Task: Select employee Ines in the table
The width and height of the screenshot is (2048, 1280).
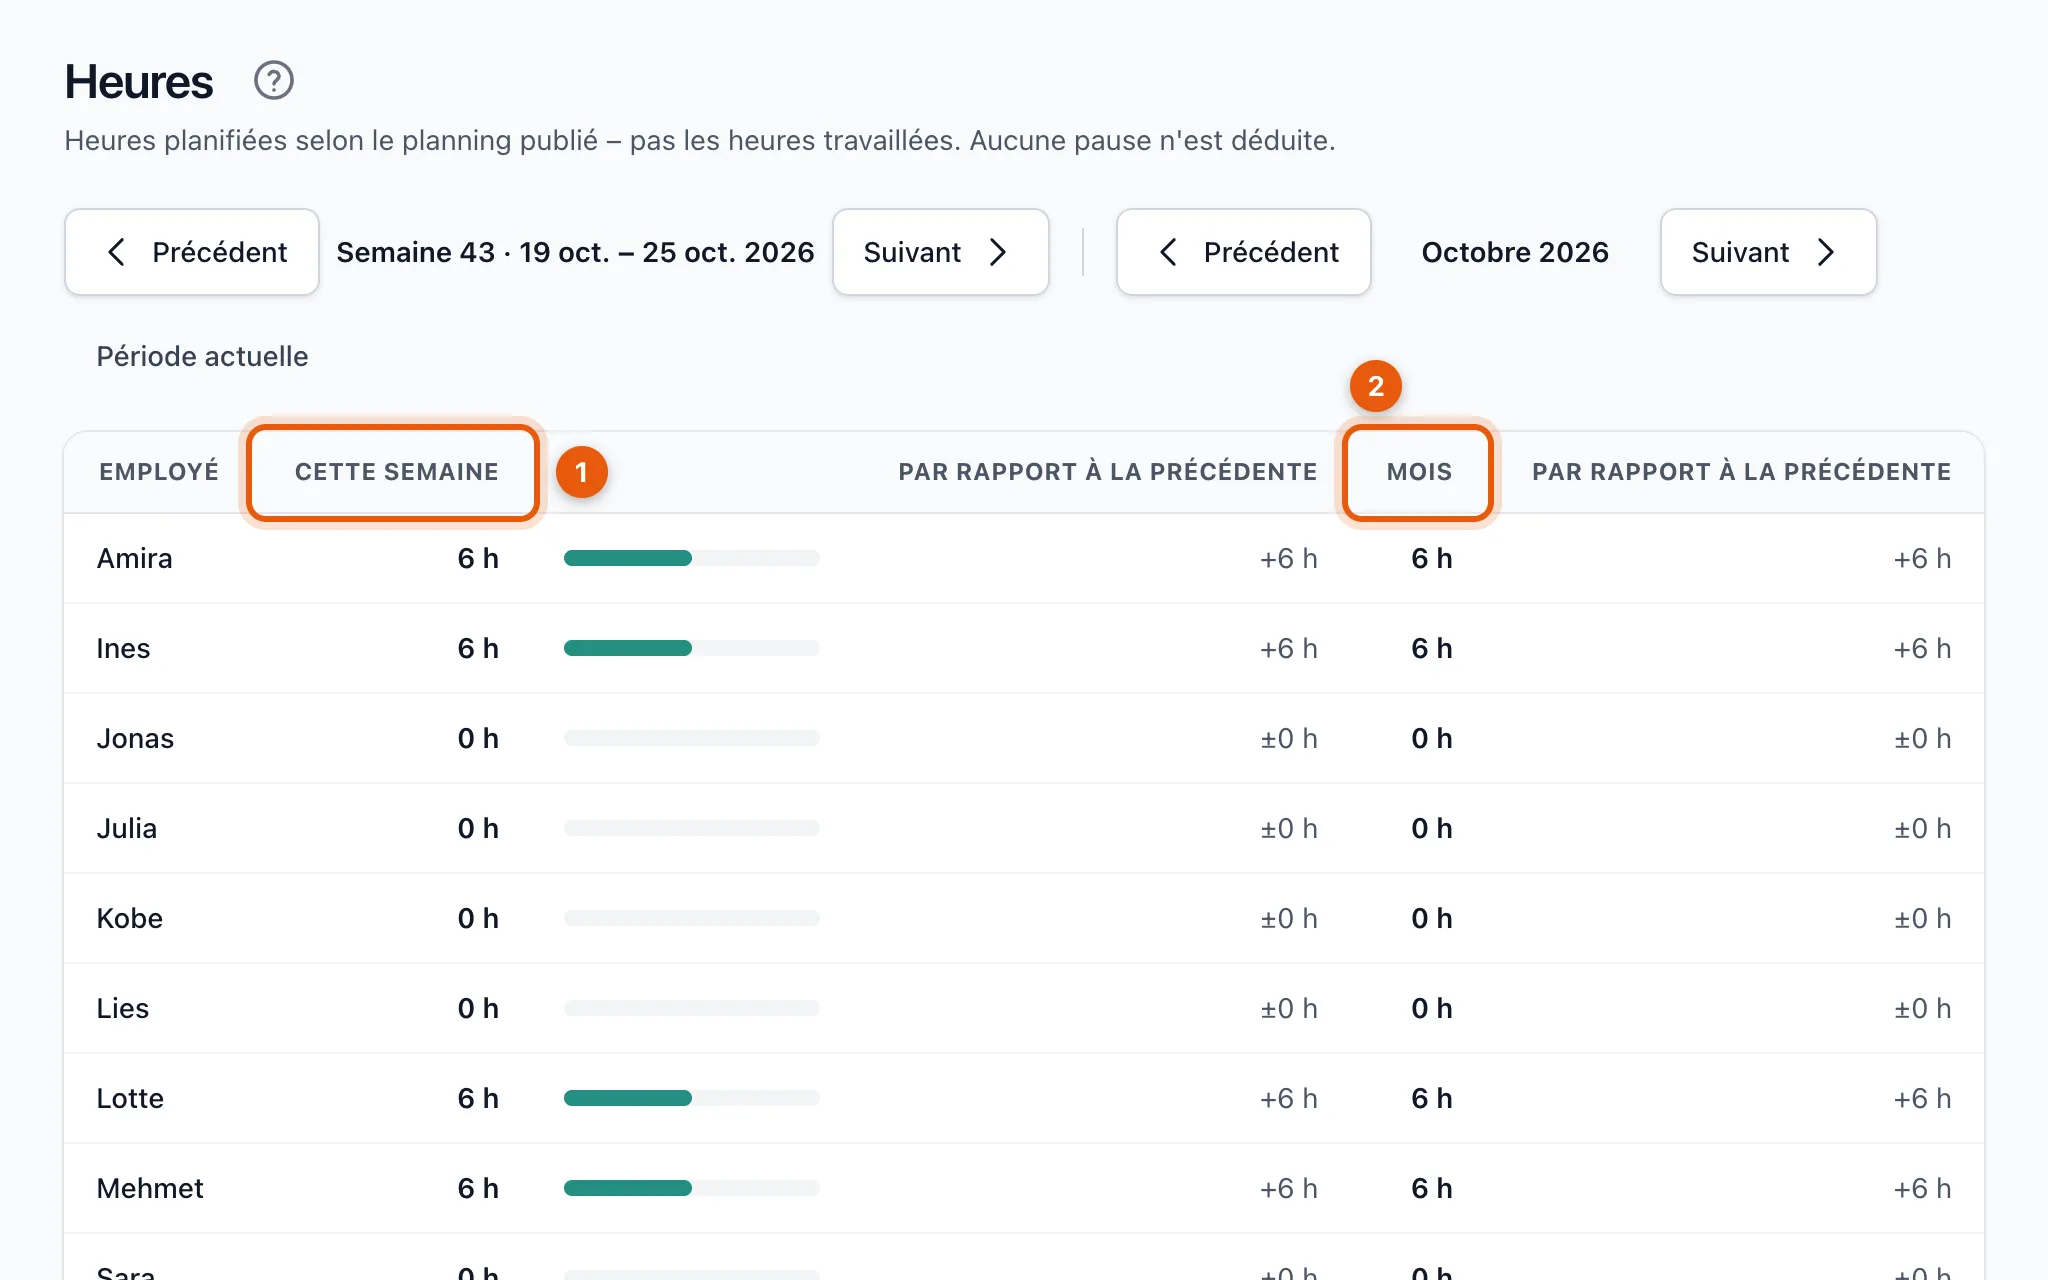Action: pos(123,648)
